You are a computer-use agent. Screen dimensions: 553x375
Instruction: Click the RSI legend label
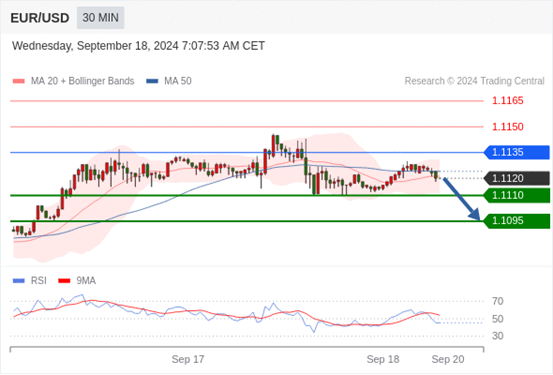coord(38,281)
